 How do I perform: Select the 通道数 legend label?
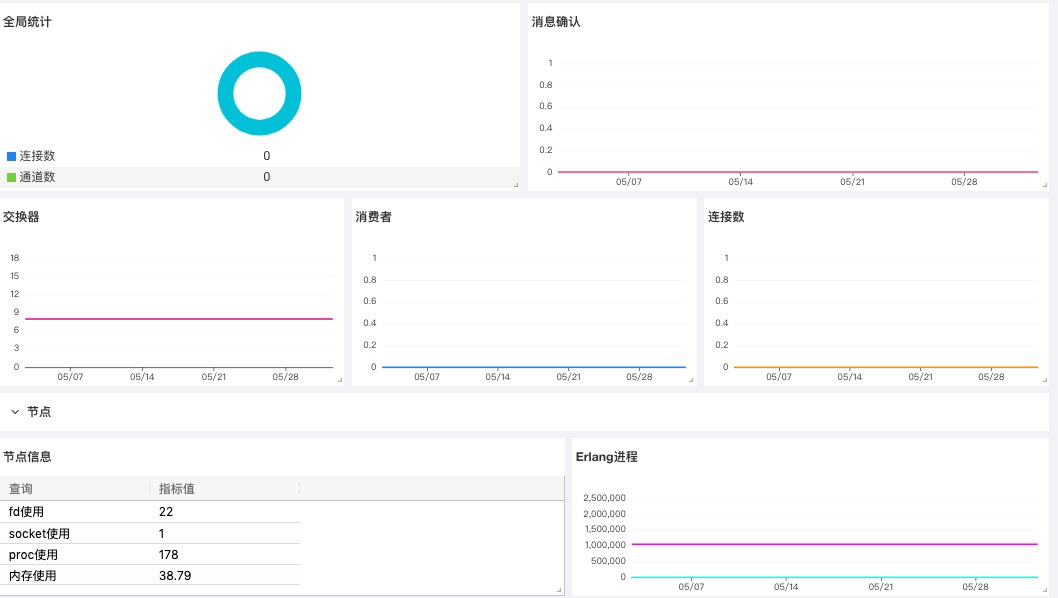[37, 177]
